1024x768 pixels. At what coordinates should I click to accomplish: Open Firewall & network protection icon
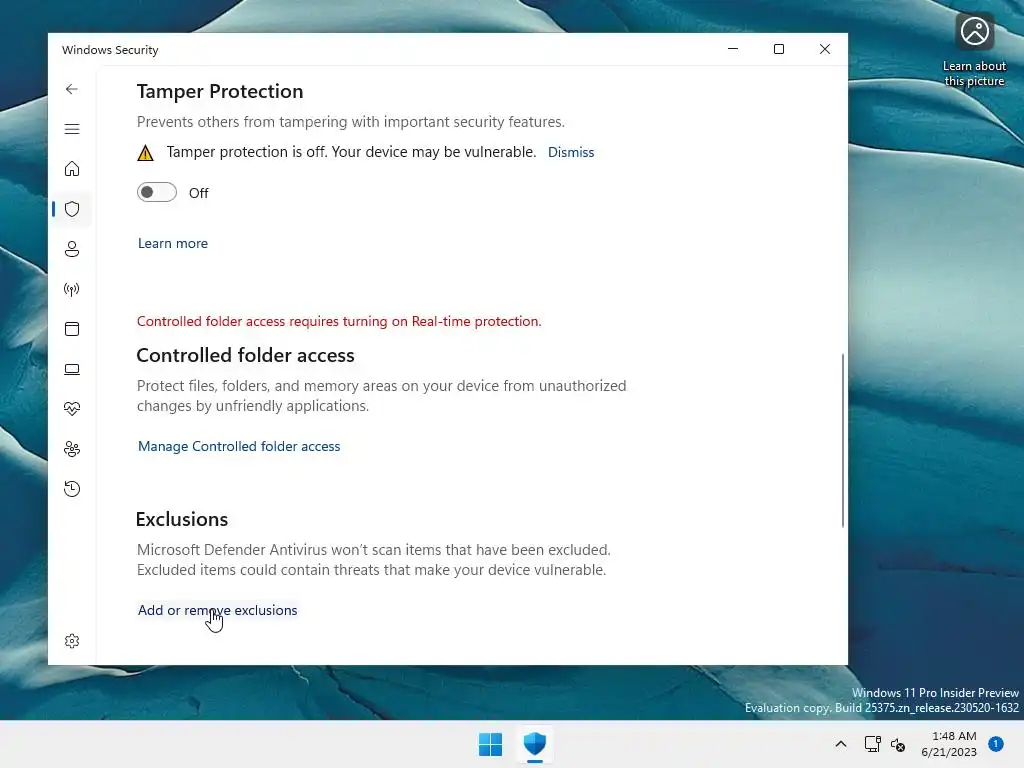pyautogui.click(x=72, y=289)
